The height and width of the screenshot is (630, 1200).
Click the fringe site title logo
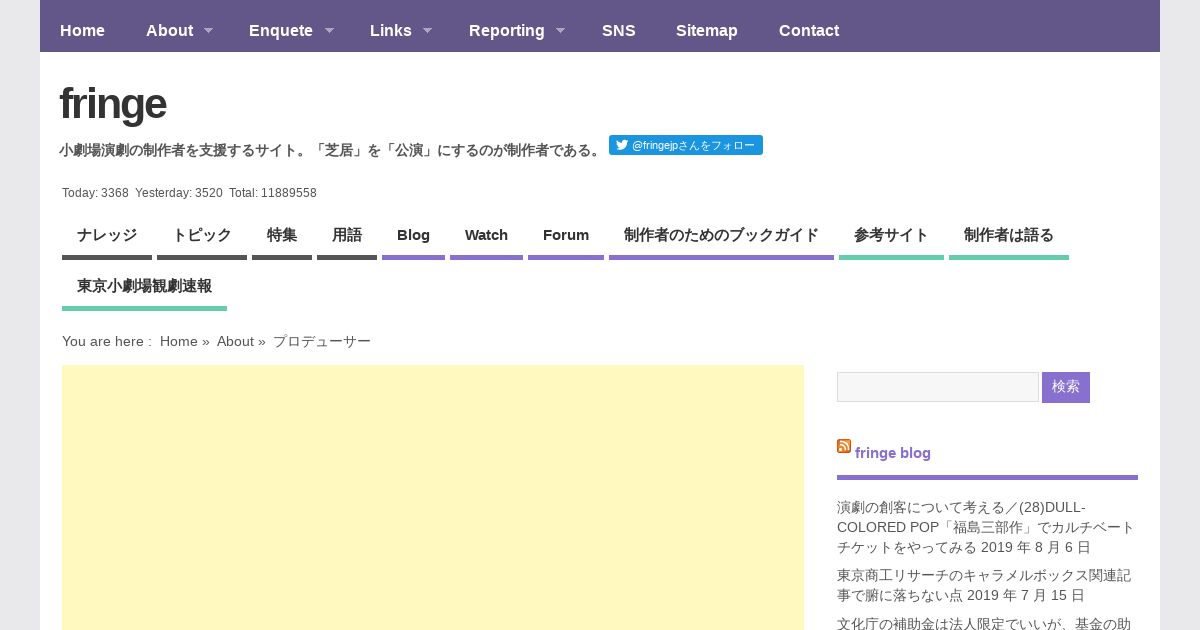113,104
